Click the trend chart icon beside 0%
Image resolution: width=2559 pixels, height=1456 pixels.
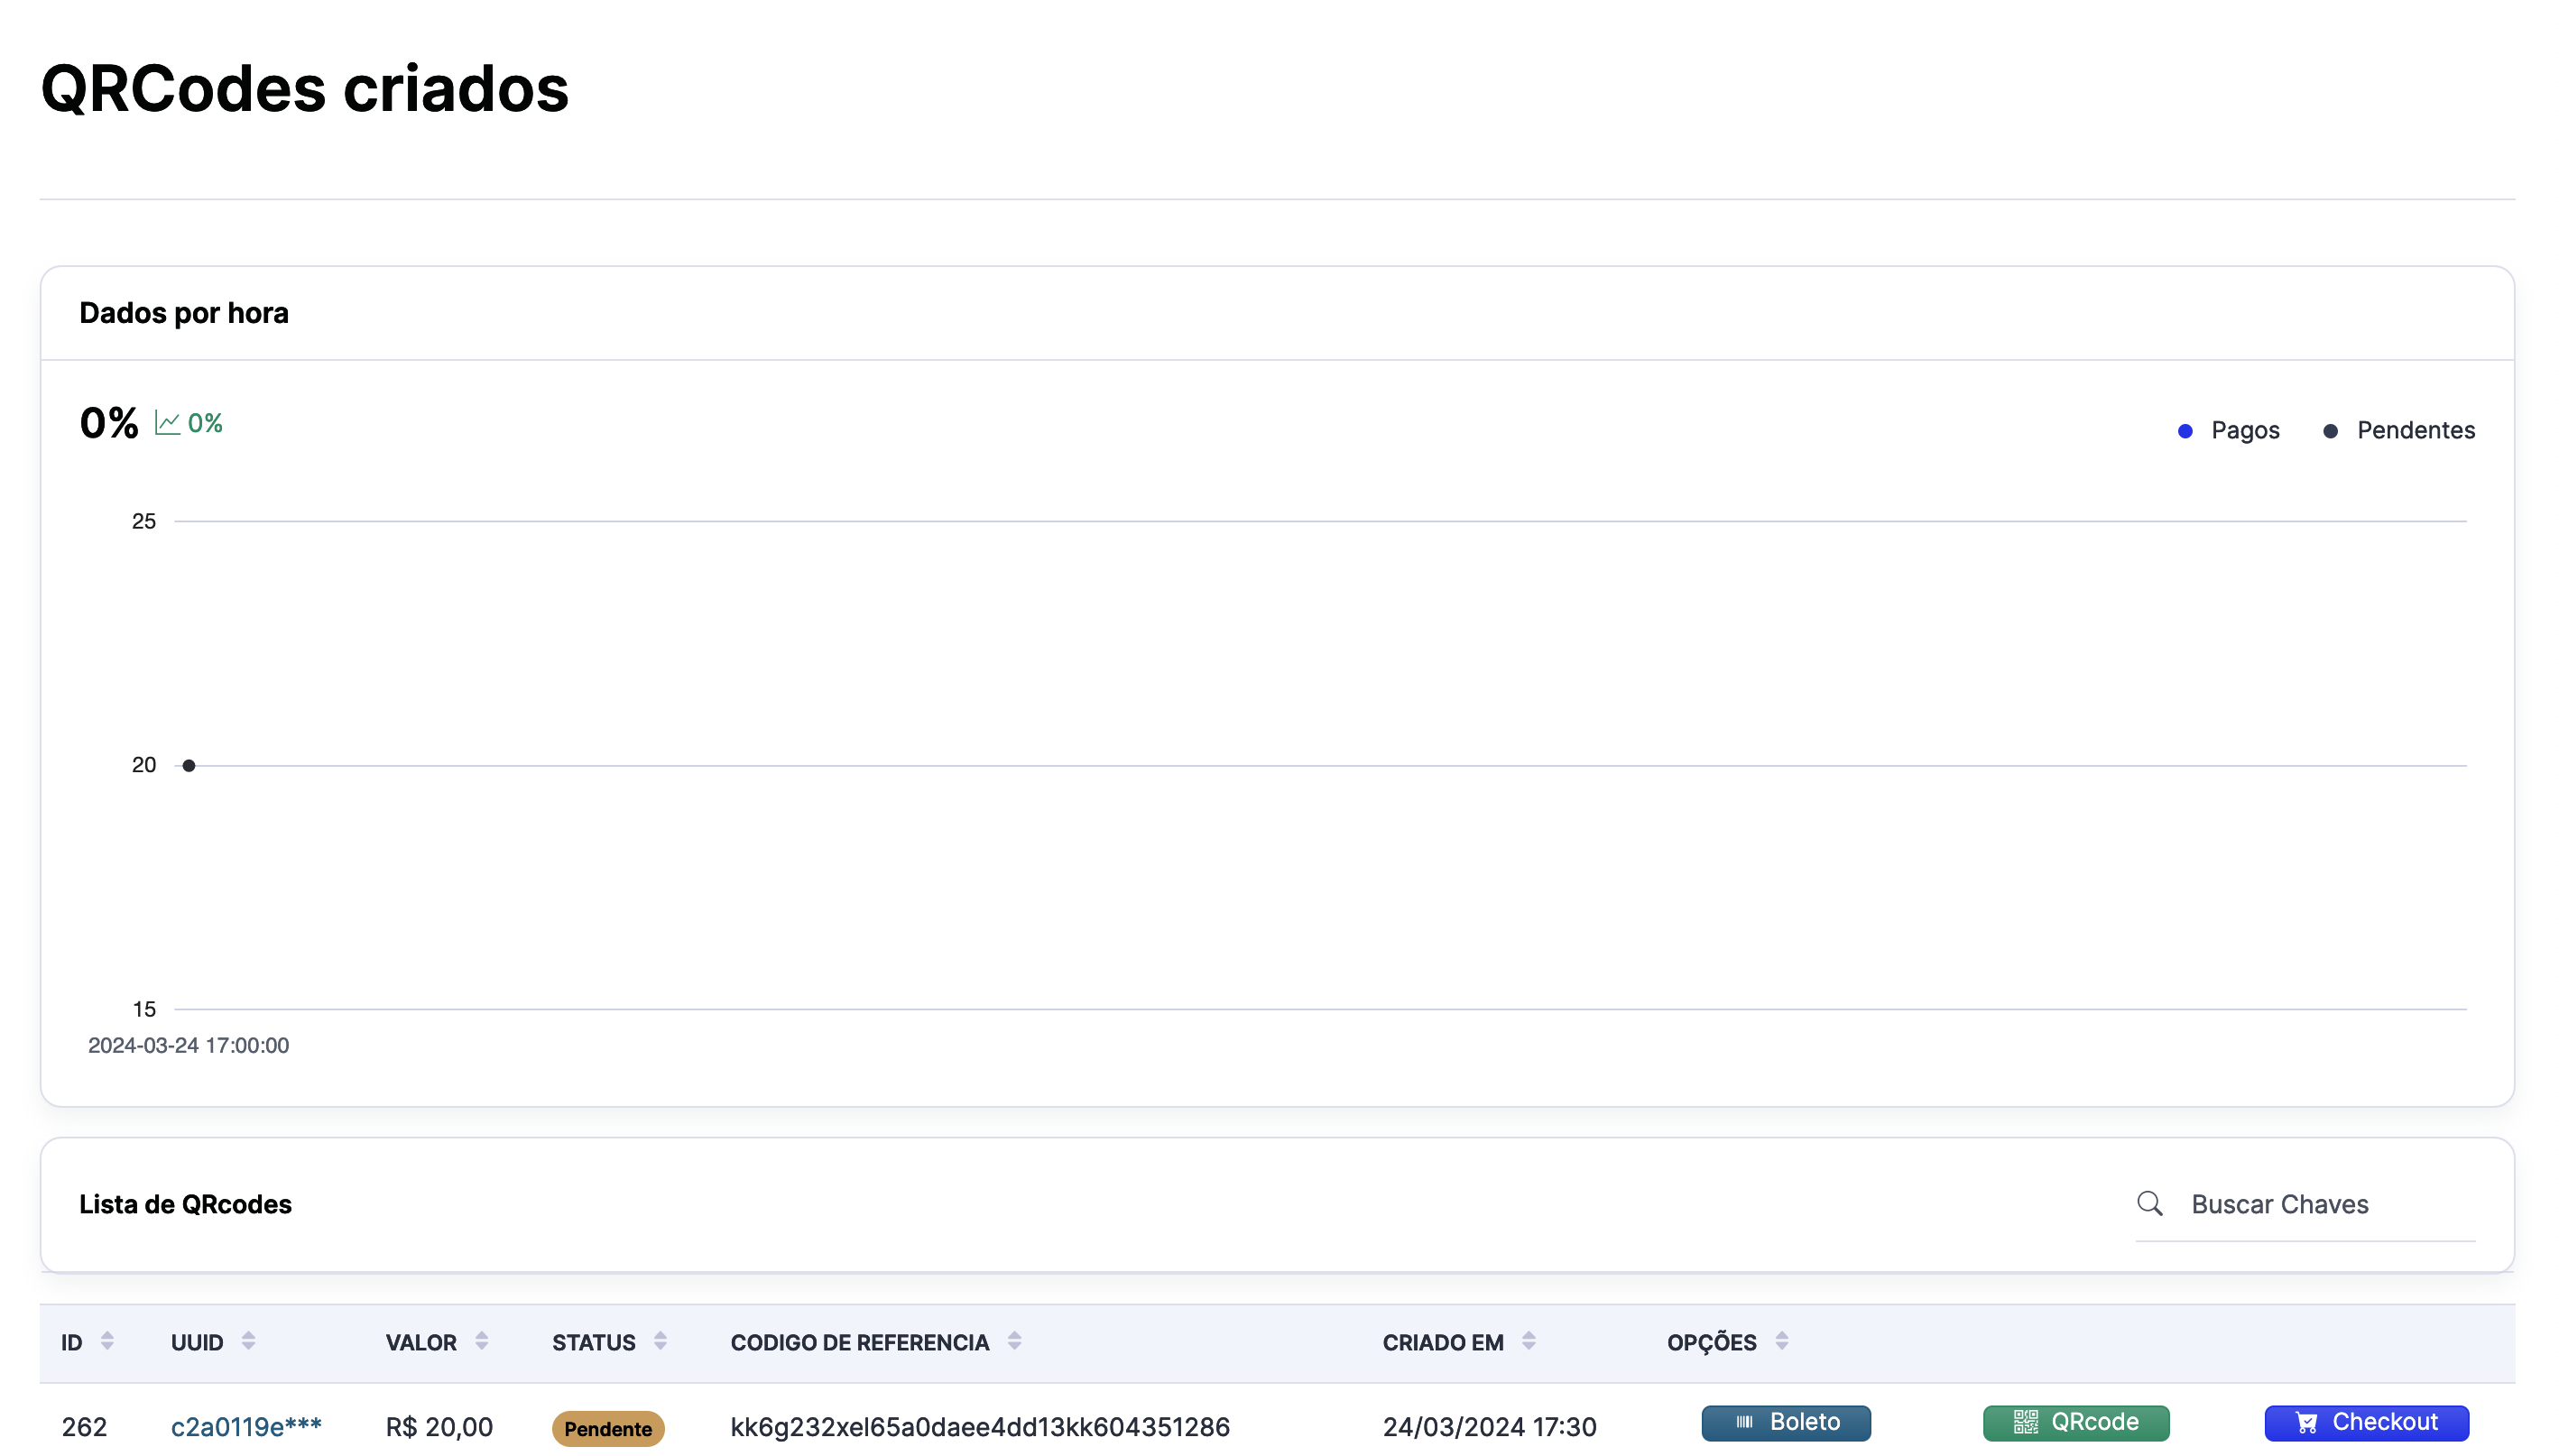click(x=167, y=423)
